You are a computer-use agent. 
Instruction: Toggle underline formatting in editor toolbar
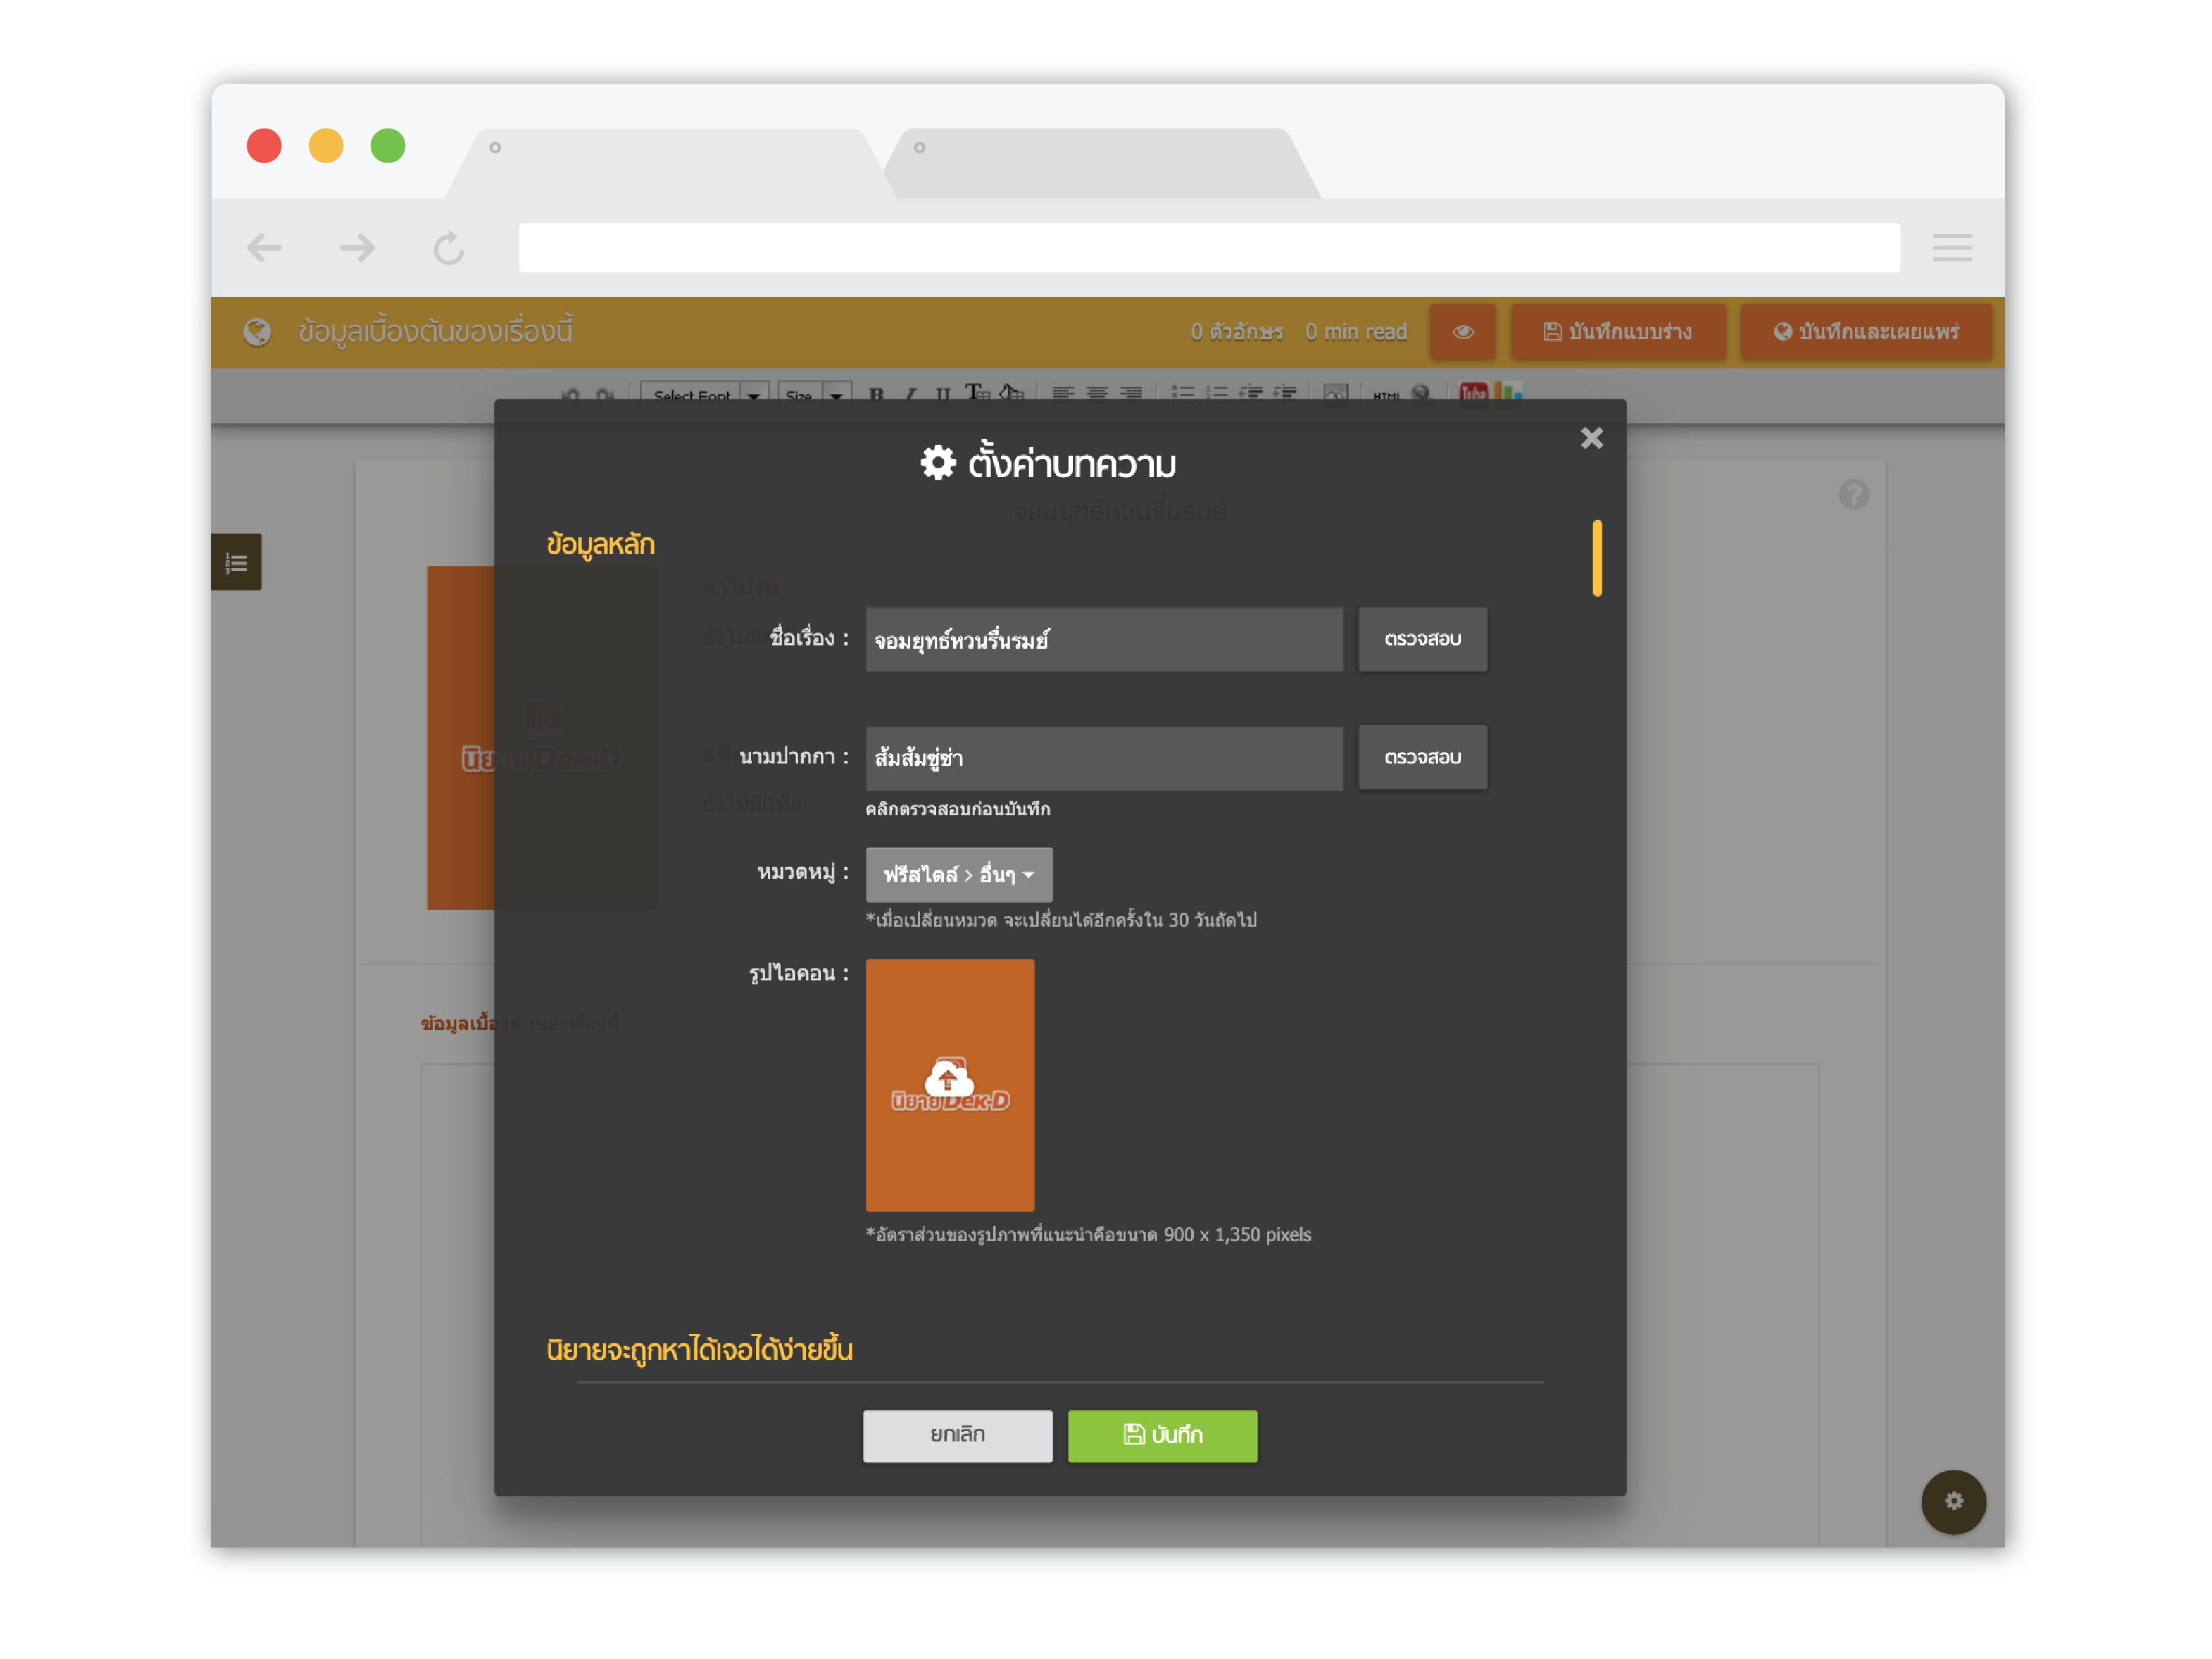pyautogui.click(x=943, y=394)
